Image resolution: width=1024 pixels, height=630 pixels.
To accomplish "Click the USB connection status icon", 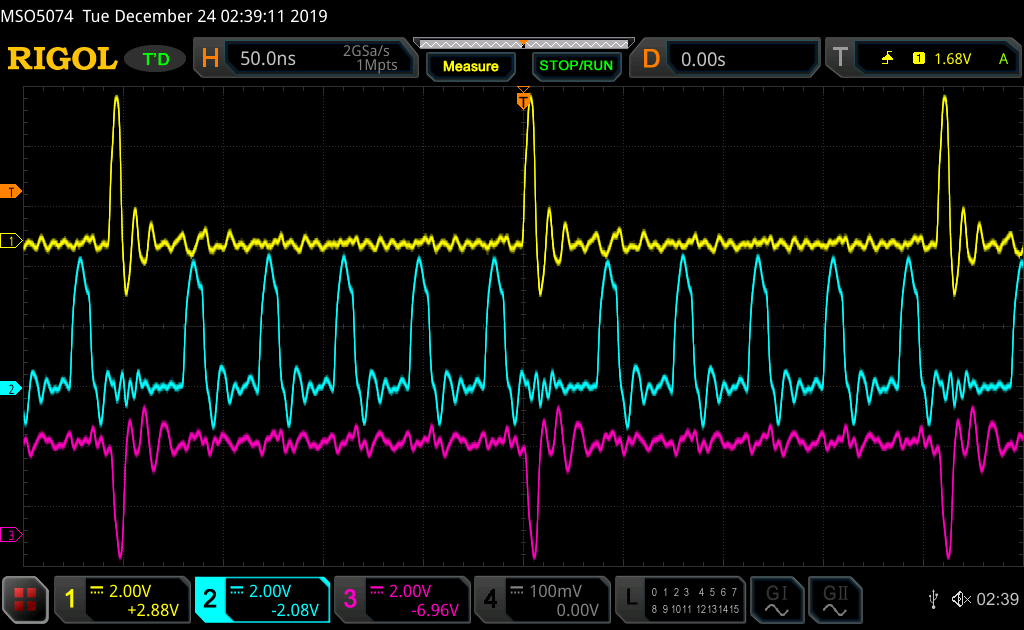I will (x=934, y=599).
